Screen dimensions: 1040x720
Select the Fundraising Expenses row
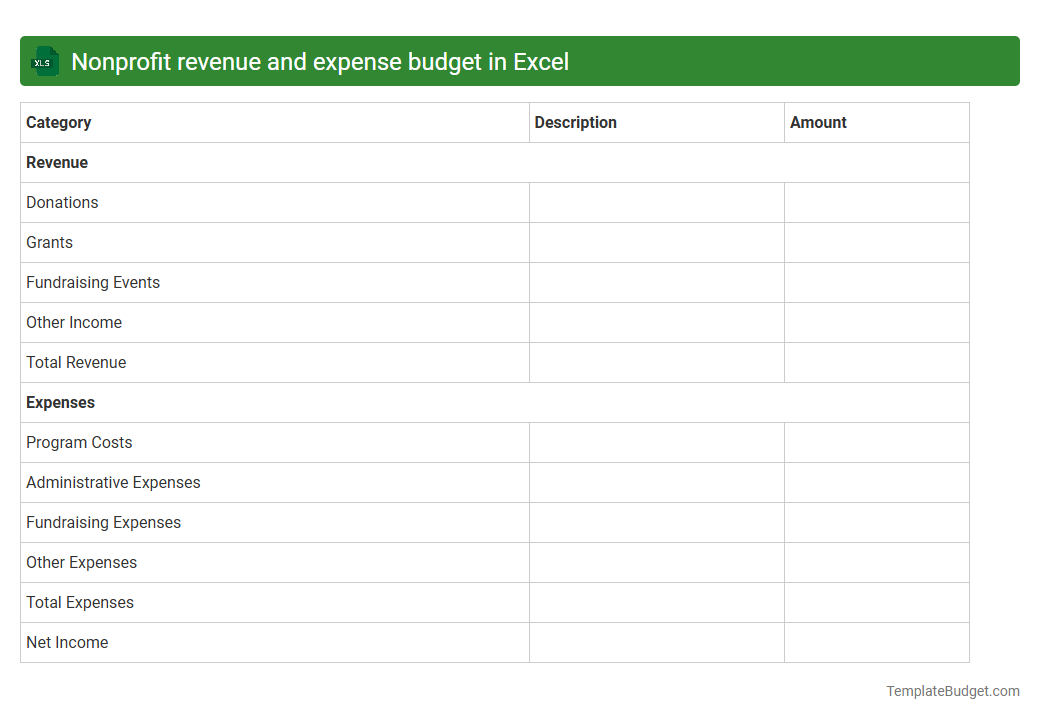coord(103,522)
